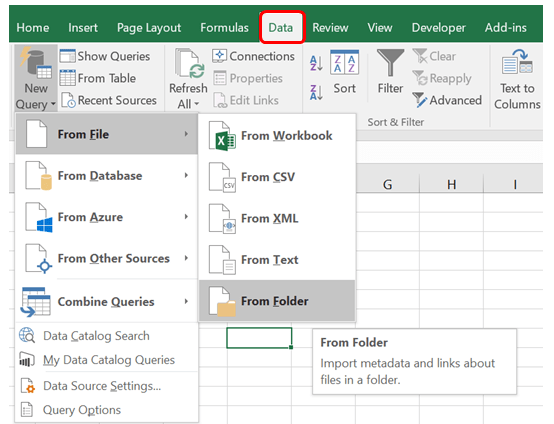Click the From Workbook text label

(287, 136)
